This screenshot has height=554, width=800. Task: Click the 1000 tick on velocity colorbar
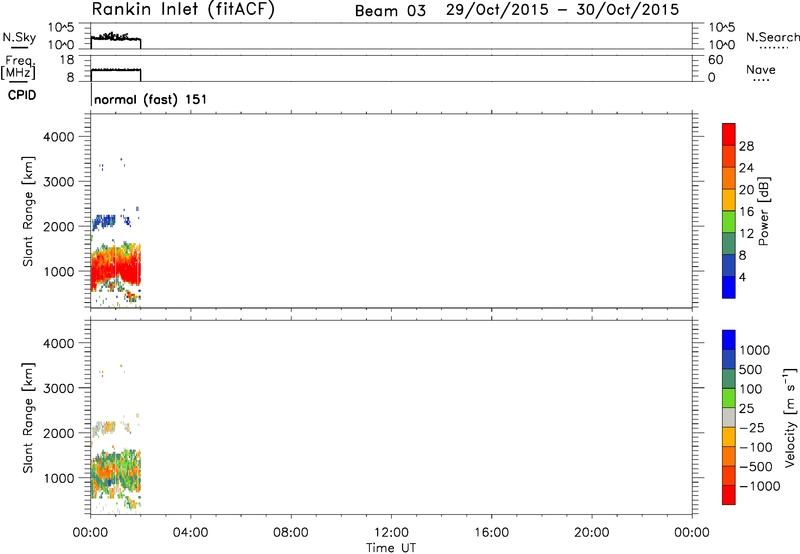(754, 350)
